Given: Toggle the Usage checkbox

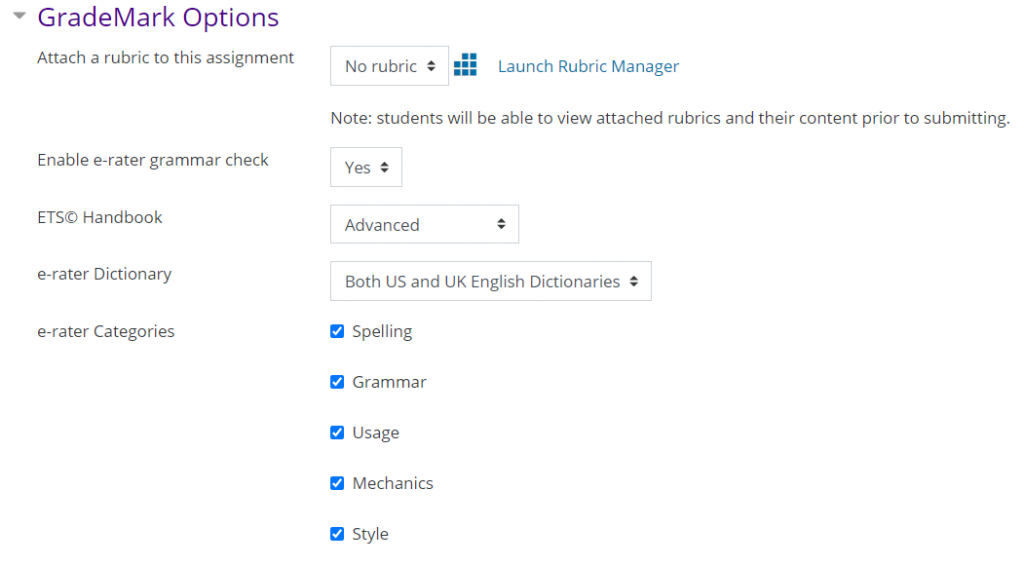Looking at the screenshot, I should [x=337, y=433].
